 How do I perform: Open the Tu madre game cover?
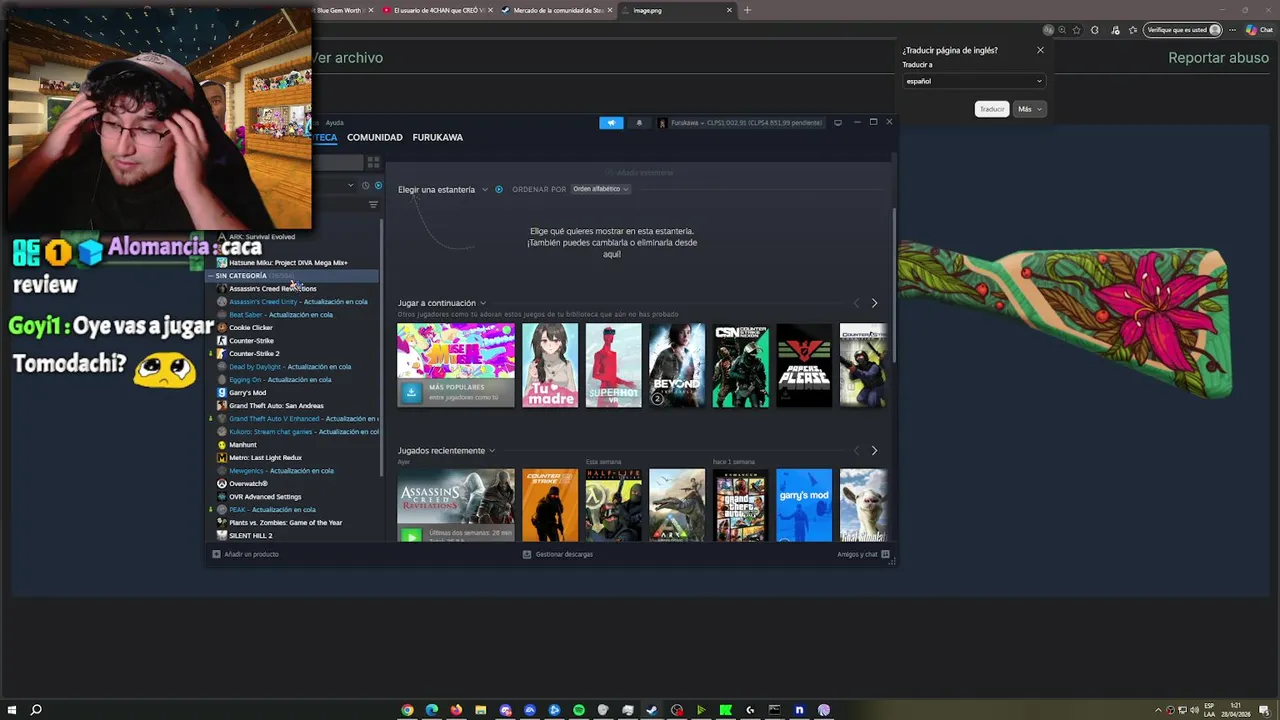[x=550, y=365]
